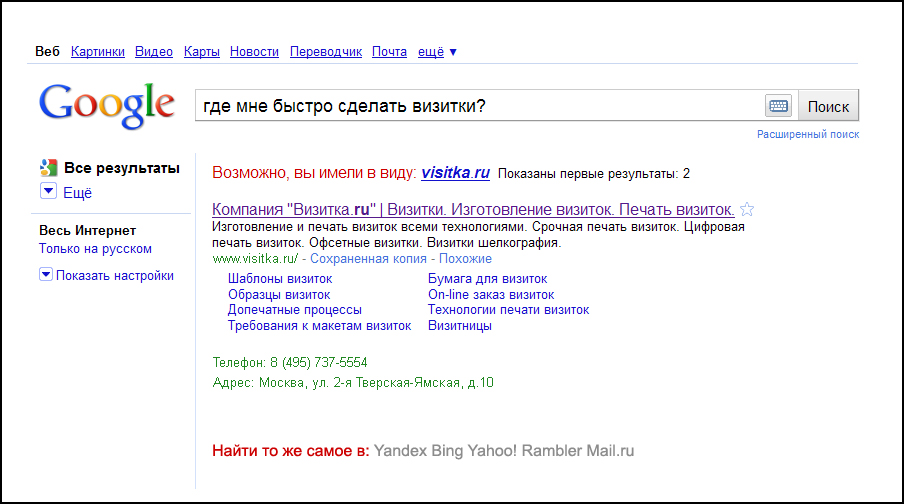
Task: Open On-line заказ визиток sitelink
Action: click(491, 295)
